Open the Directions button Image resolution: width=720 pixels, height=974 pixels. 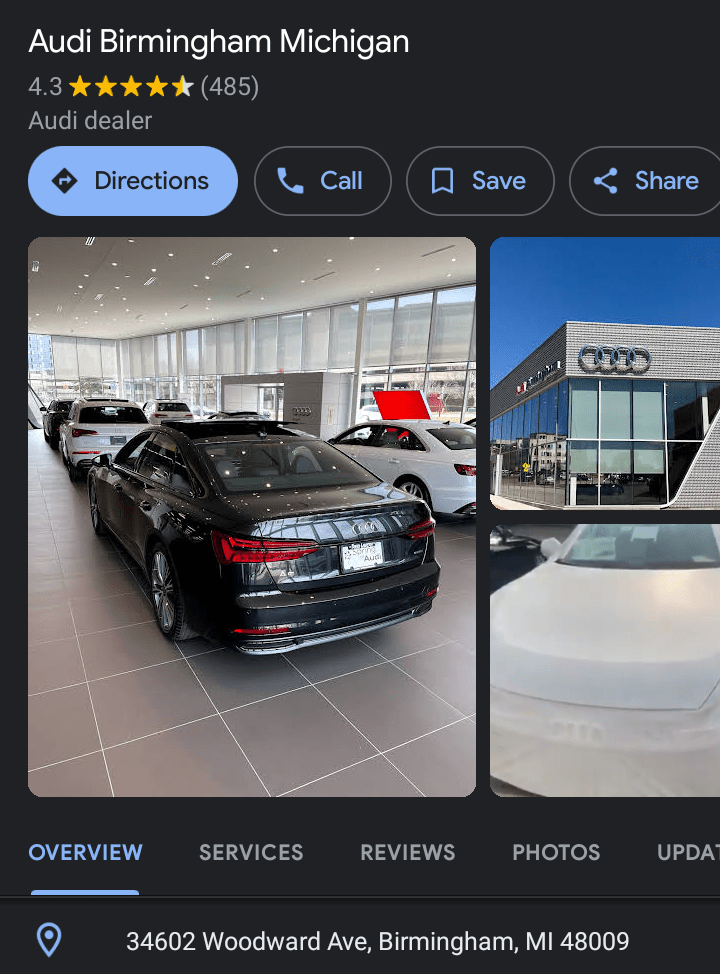pos(133,181)
